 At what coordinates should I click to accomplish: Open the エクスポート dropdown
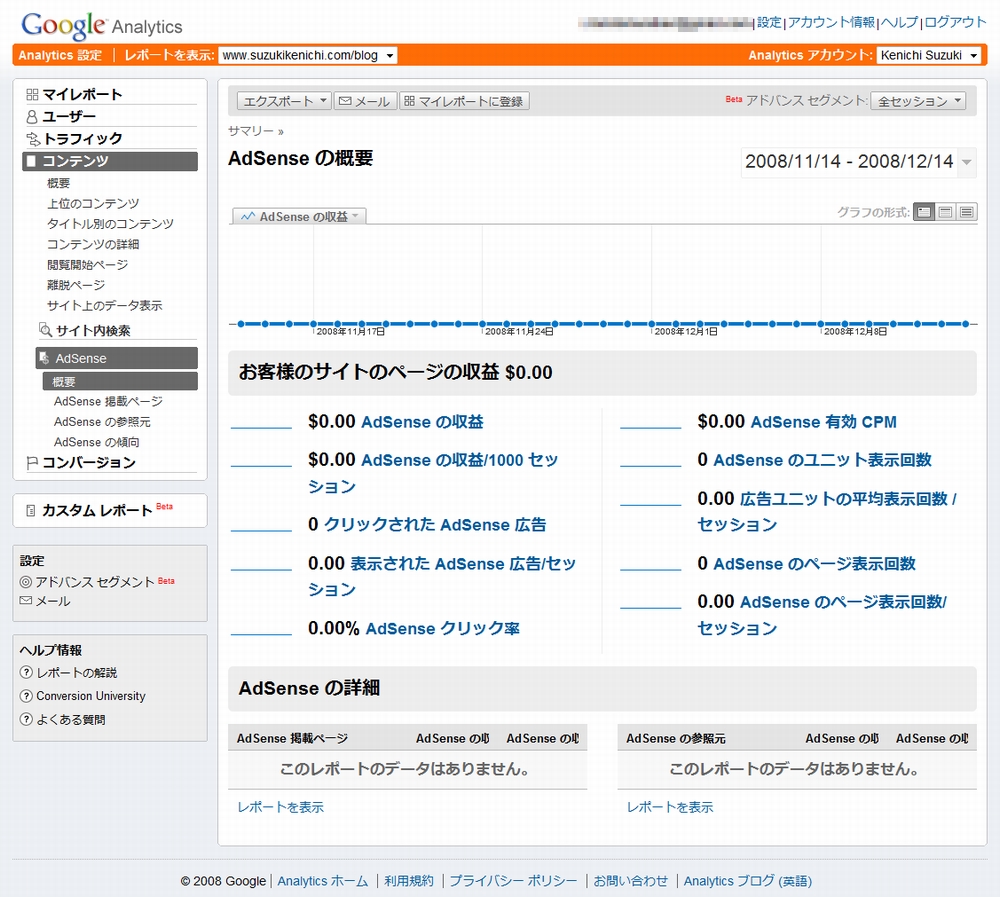tap(284, 101)
